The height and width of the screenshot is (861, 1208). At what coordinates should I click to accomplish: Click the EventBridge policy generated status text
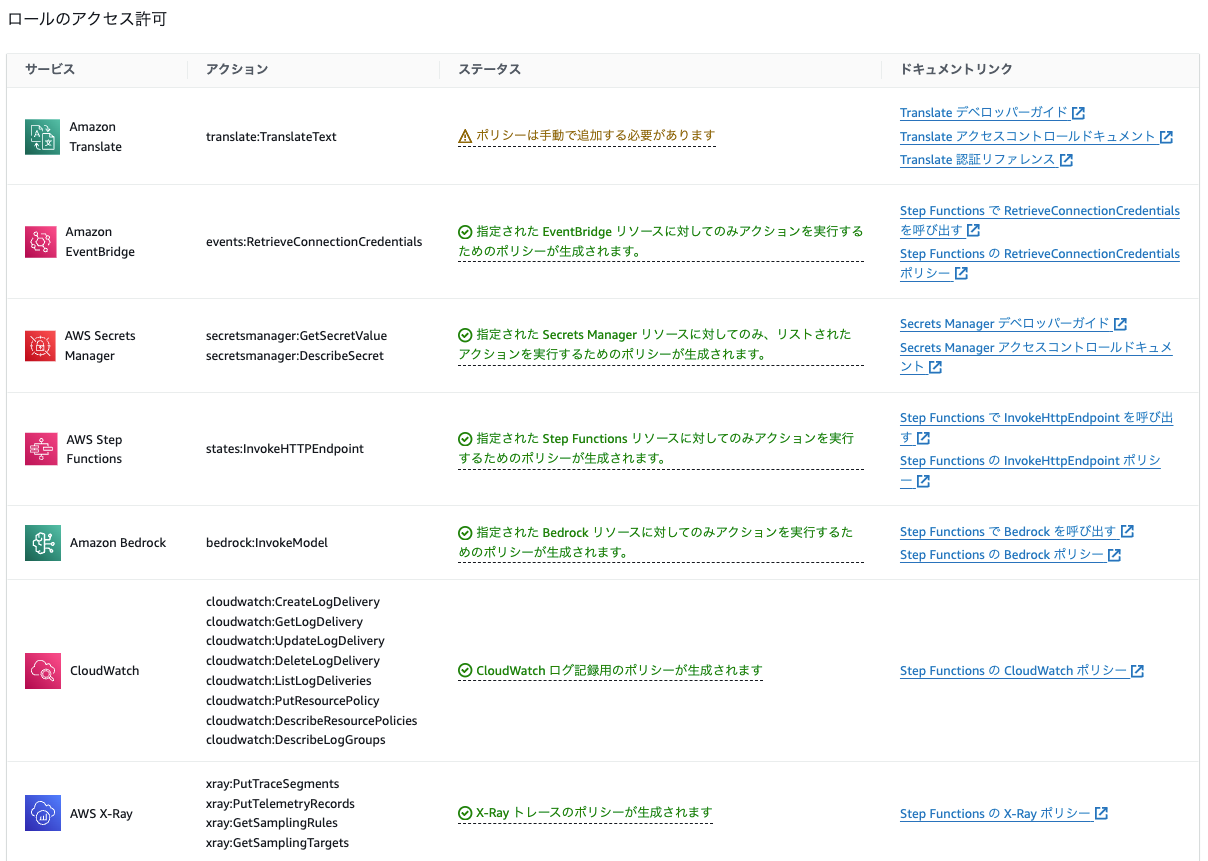tap(661, 241)
